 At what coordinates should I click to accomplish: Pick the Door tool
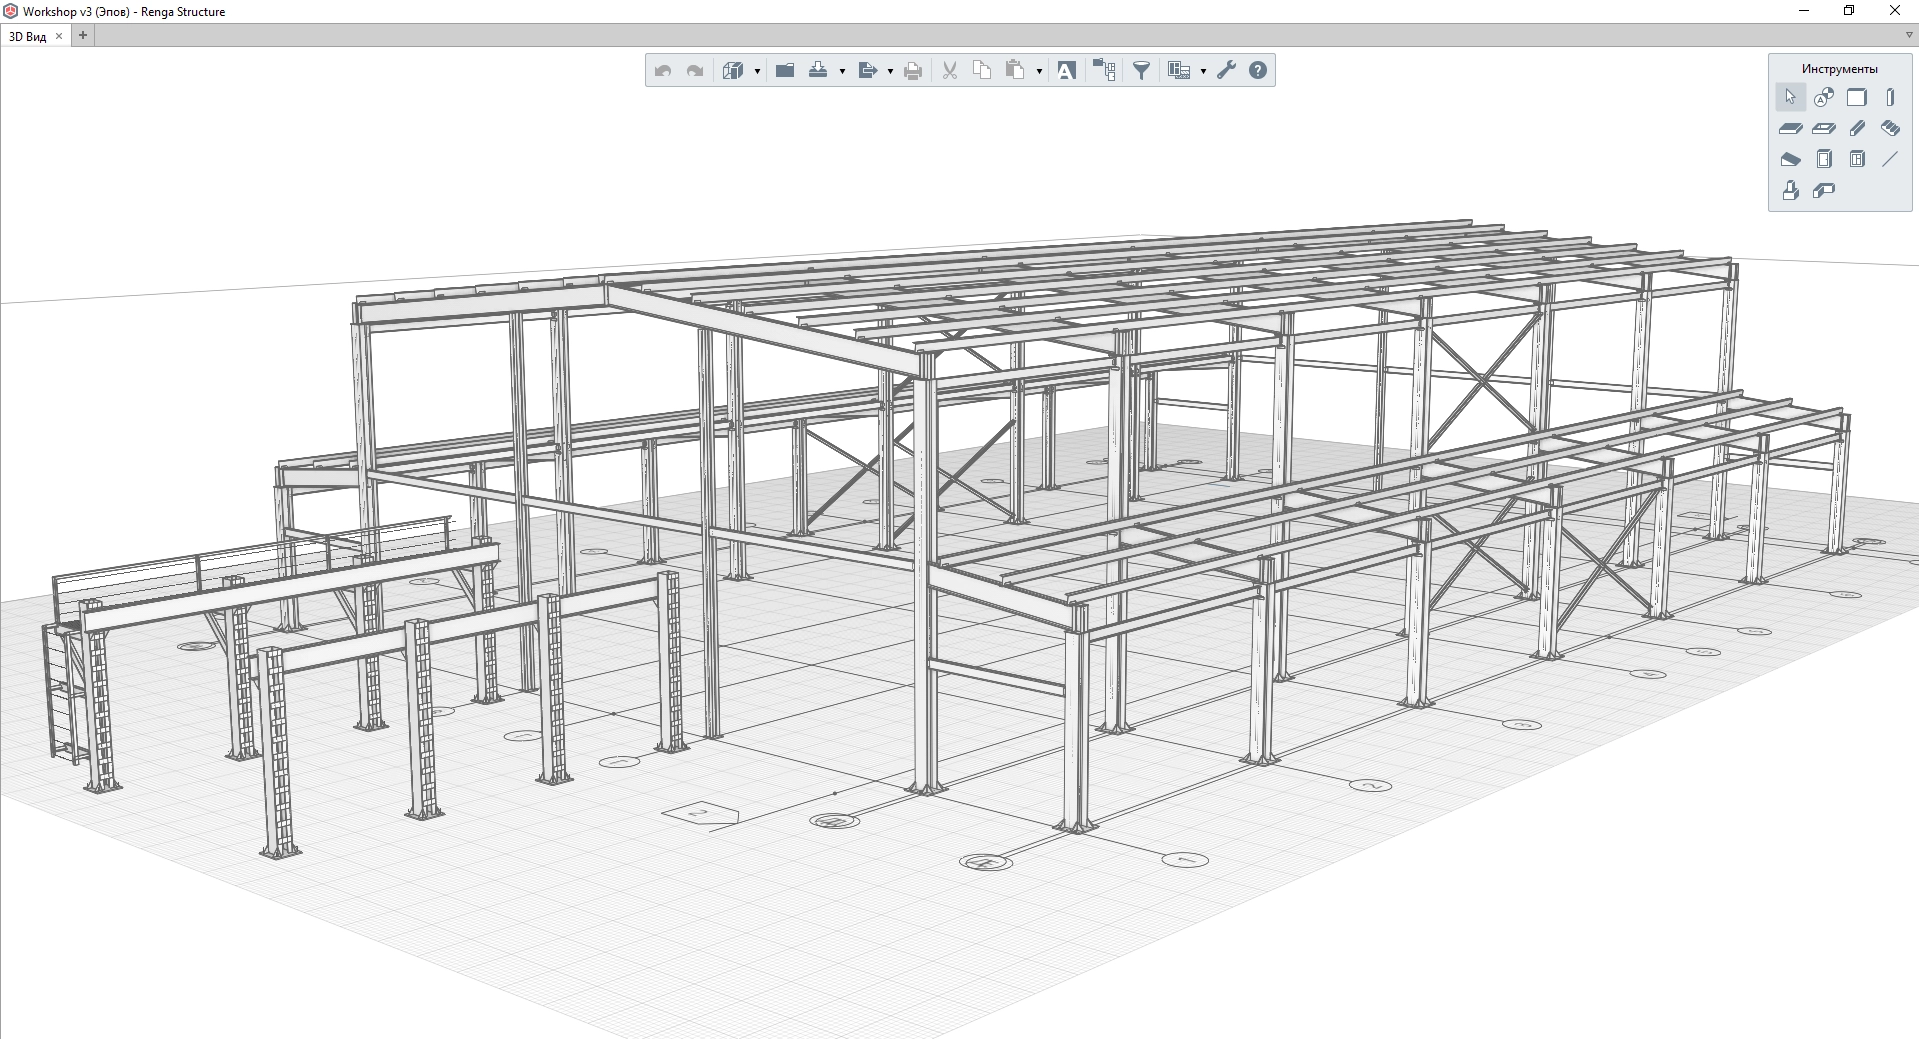click(1824, 159)
